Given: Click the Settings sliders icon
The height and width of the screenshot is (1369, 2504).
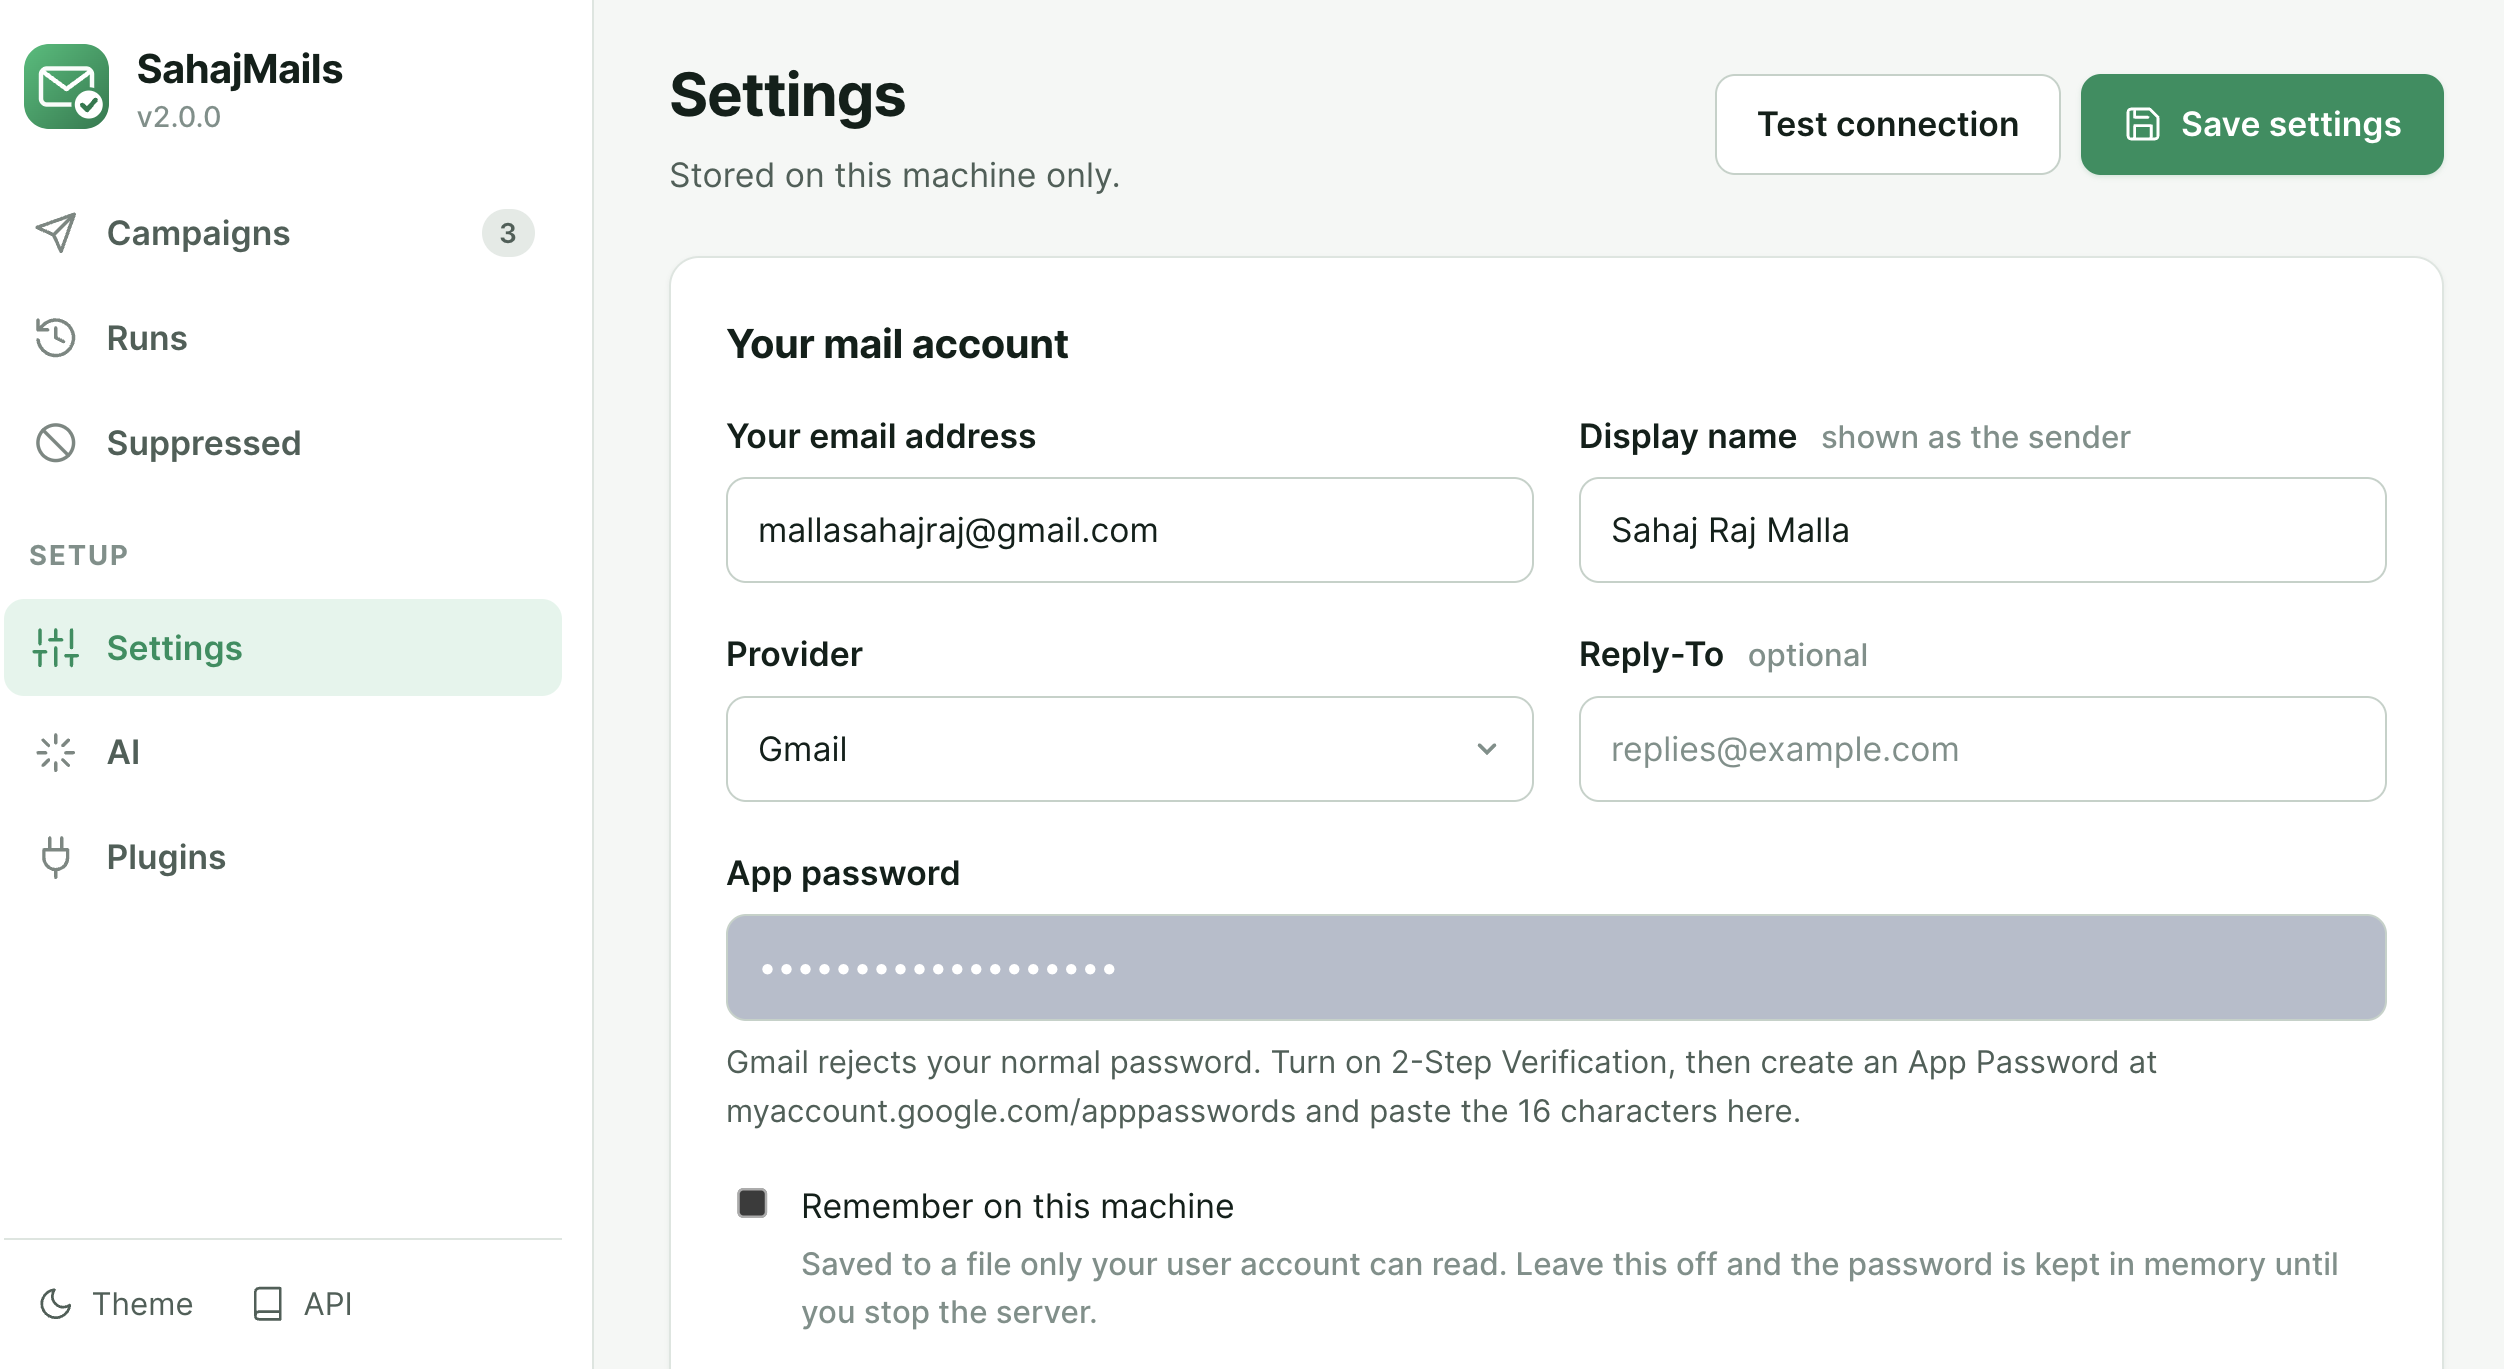Looking at the screenshot, I should pos(56,648).
